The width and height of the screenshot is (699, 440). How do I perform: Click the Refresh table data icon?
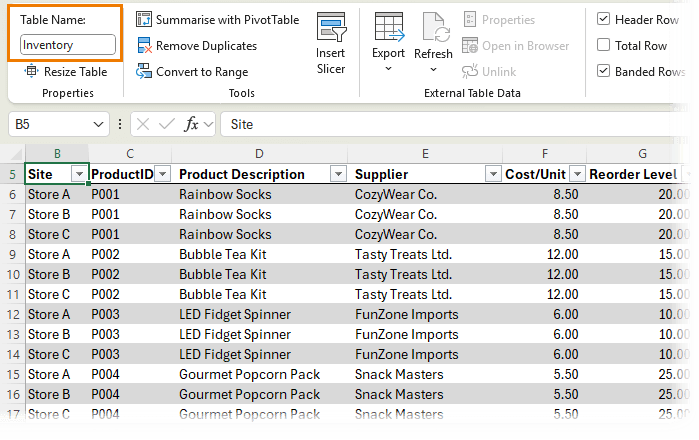coord(434,28)
